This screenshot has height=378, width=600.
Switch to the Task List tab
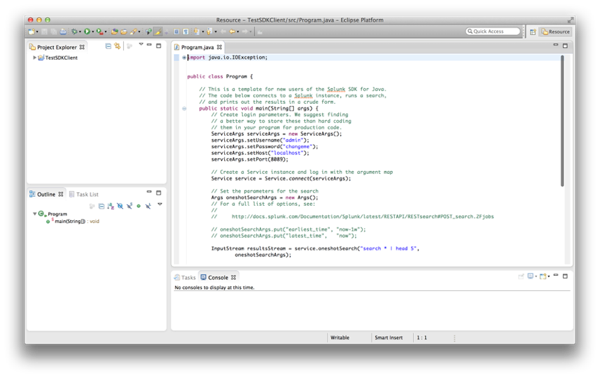[84, 194]
